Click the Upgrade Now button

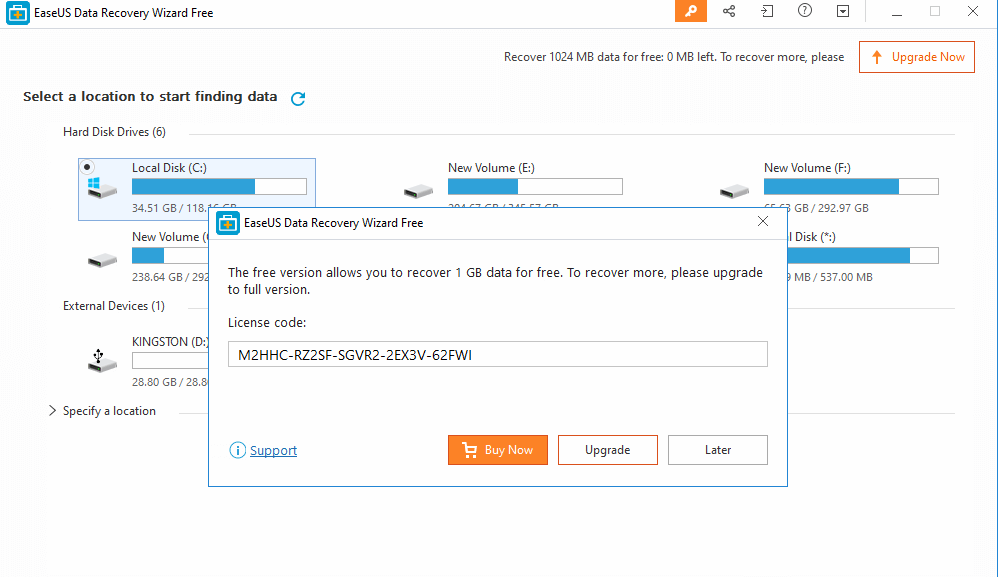click(x=917, y=57)
